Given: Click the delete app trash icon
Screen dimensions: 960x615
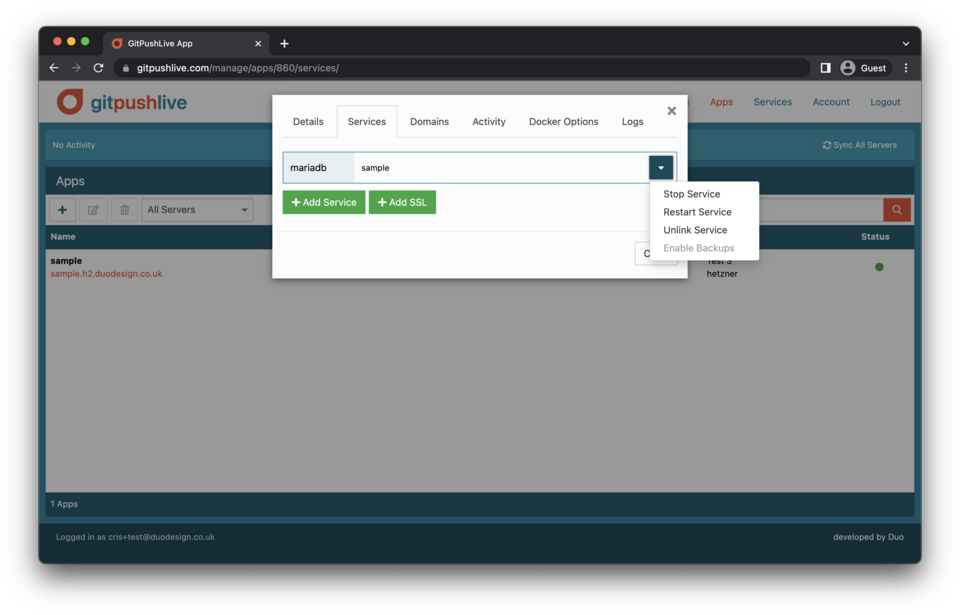Looking at the screenshot, I should click(x=124, y=210).
